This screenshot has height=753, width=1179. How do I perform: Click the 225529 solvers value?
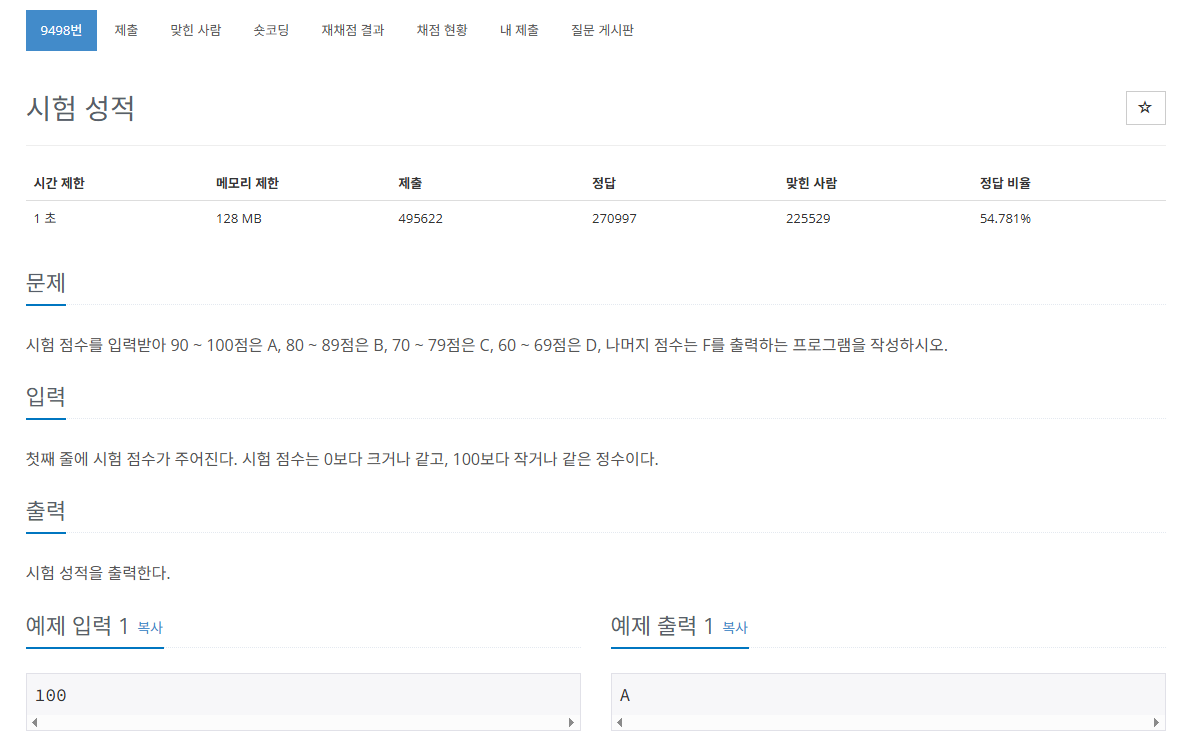click(808, 218)
